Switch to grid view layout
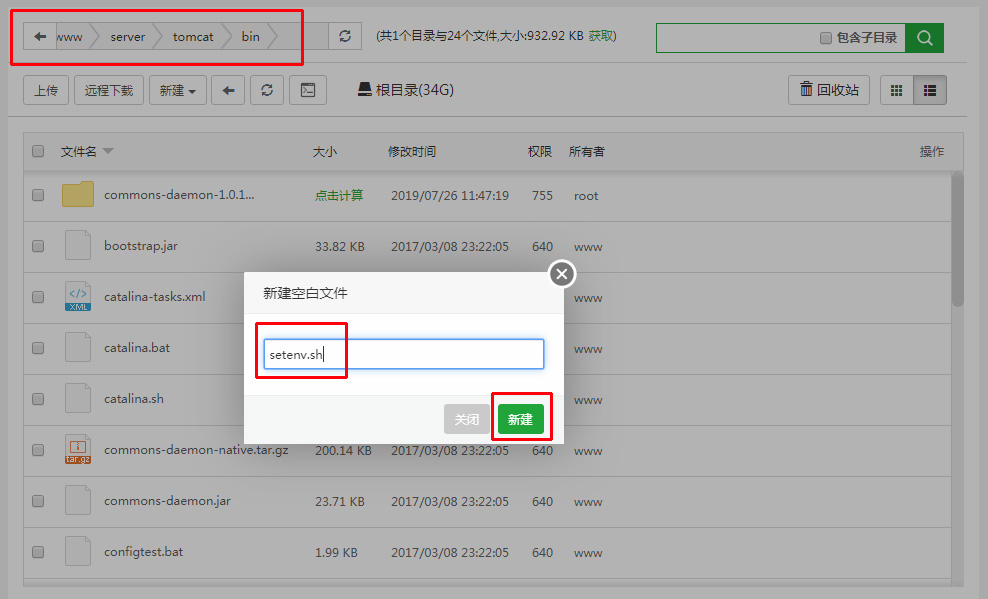988x599 pixels. click(x=896, y=90)
